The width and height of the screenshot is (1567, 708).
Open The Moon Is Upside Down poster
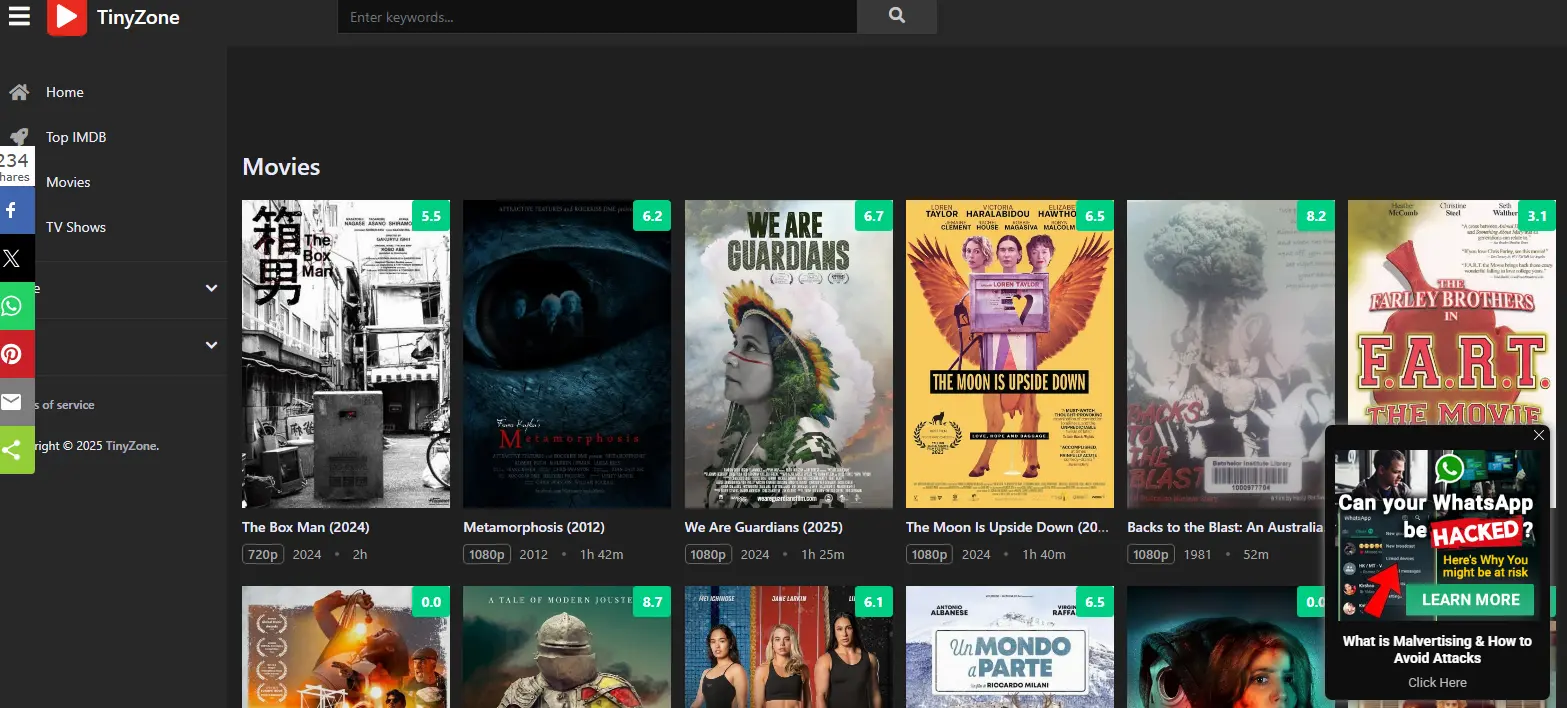[1010, 354]
